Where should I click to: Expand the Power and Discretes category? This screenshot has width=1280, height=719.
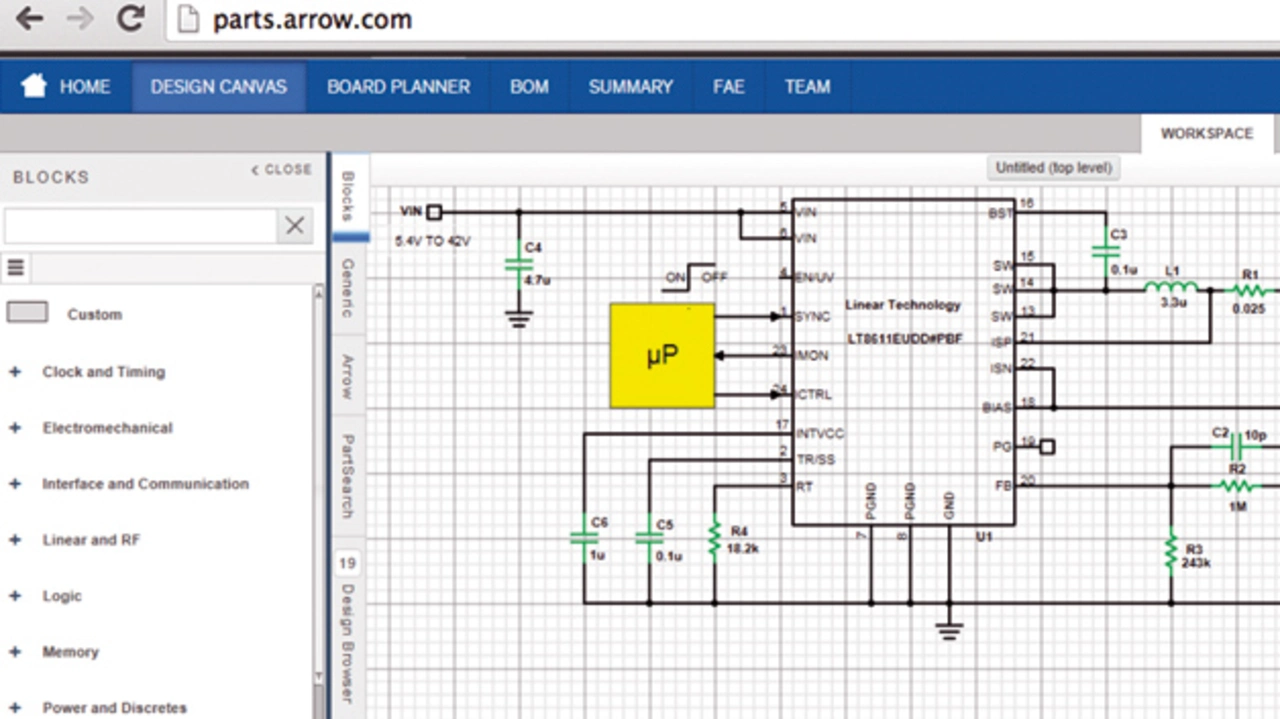(15, 708)
